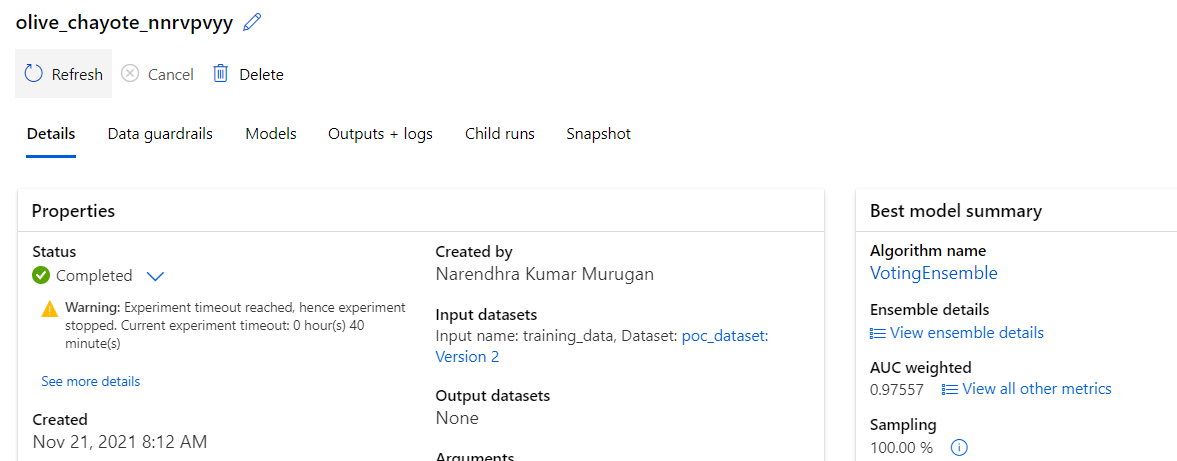Open the Data guardrails tab
1177x461 pixels.
coord(160,134)
